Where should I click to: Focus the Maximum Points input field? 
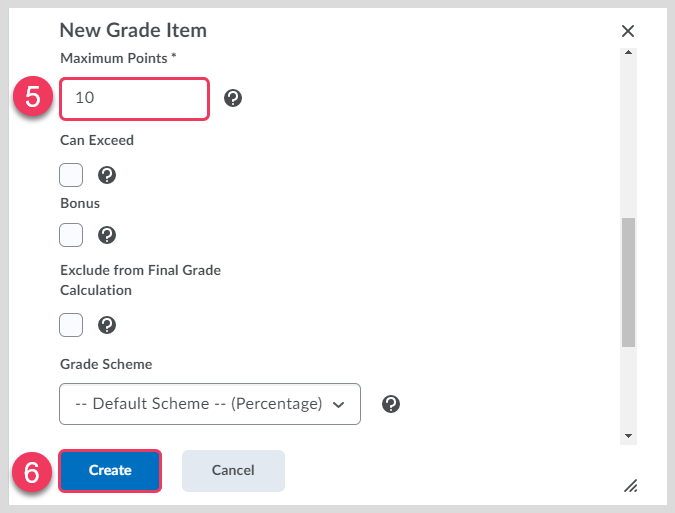pos(134,98)
